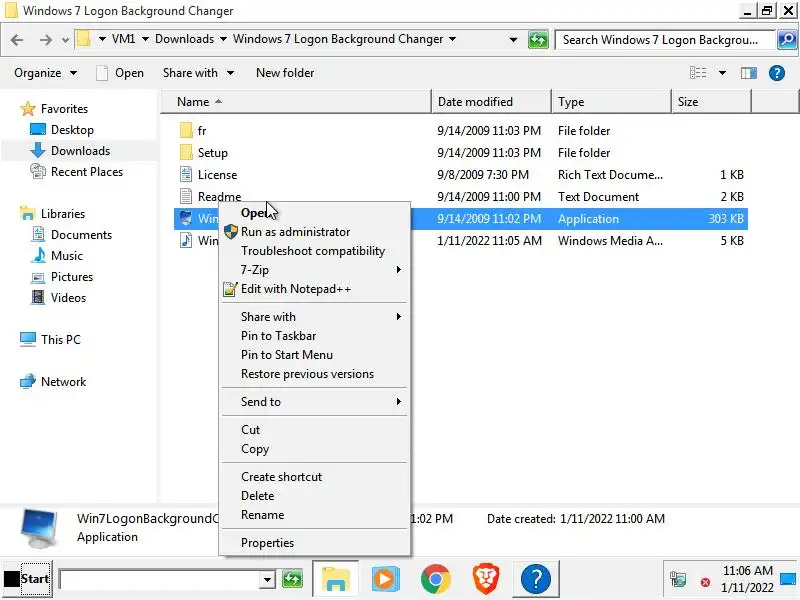Sort by Date modified column
This screenshot has height=600, width=800.
(x=492, y=102)
